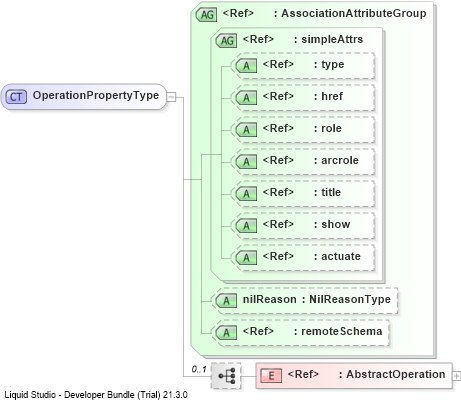Select the remoteSchema attribute name
This screenshot has width=461, height=400.
coord(342,331)
